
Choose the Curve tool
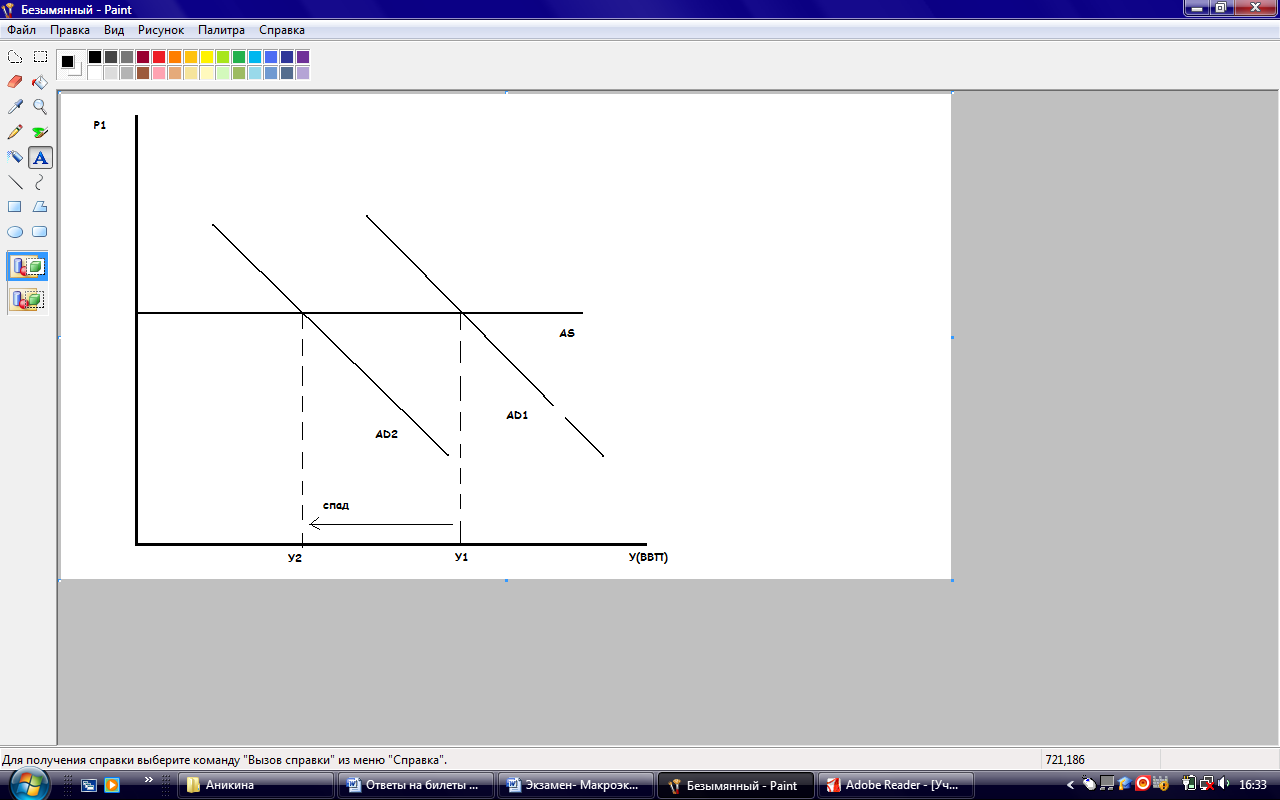(40, 182)
